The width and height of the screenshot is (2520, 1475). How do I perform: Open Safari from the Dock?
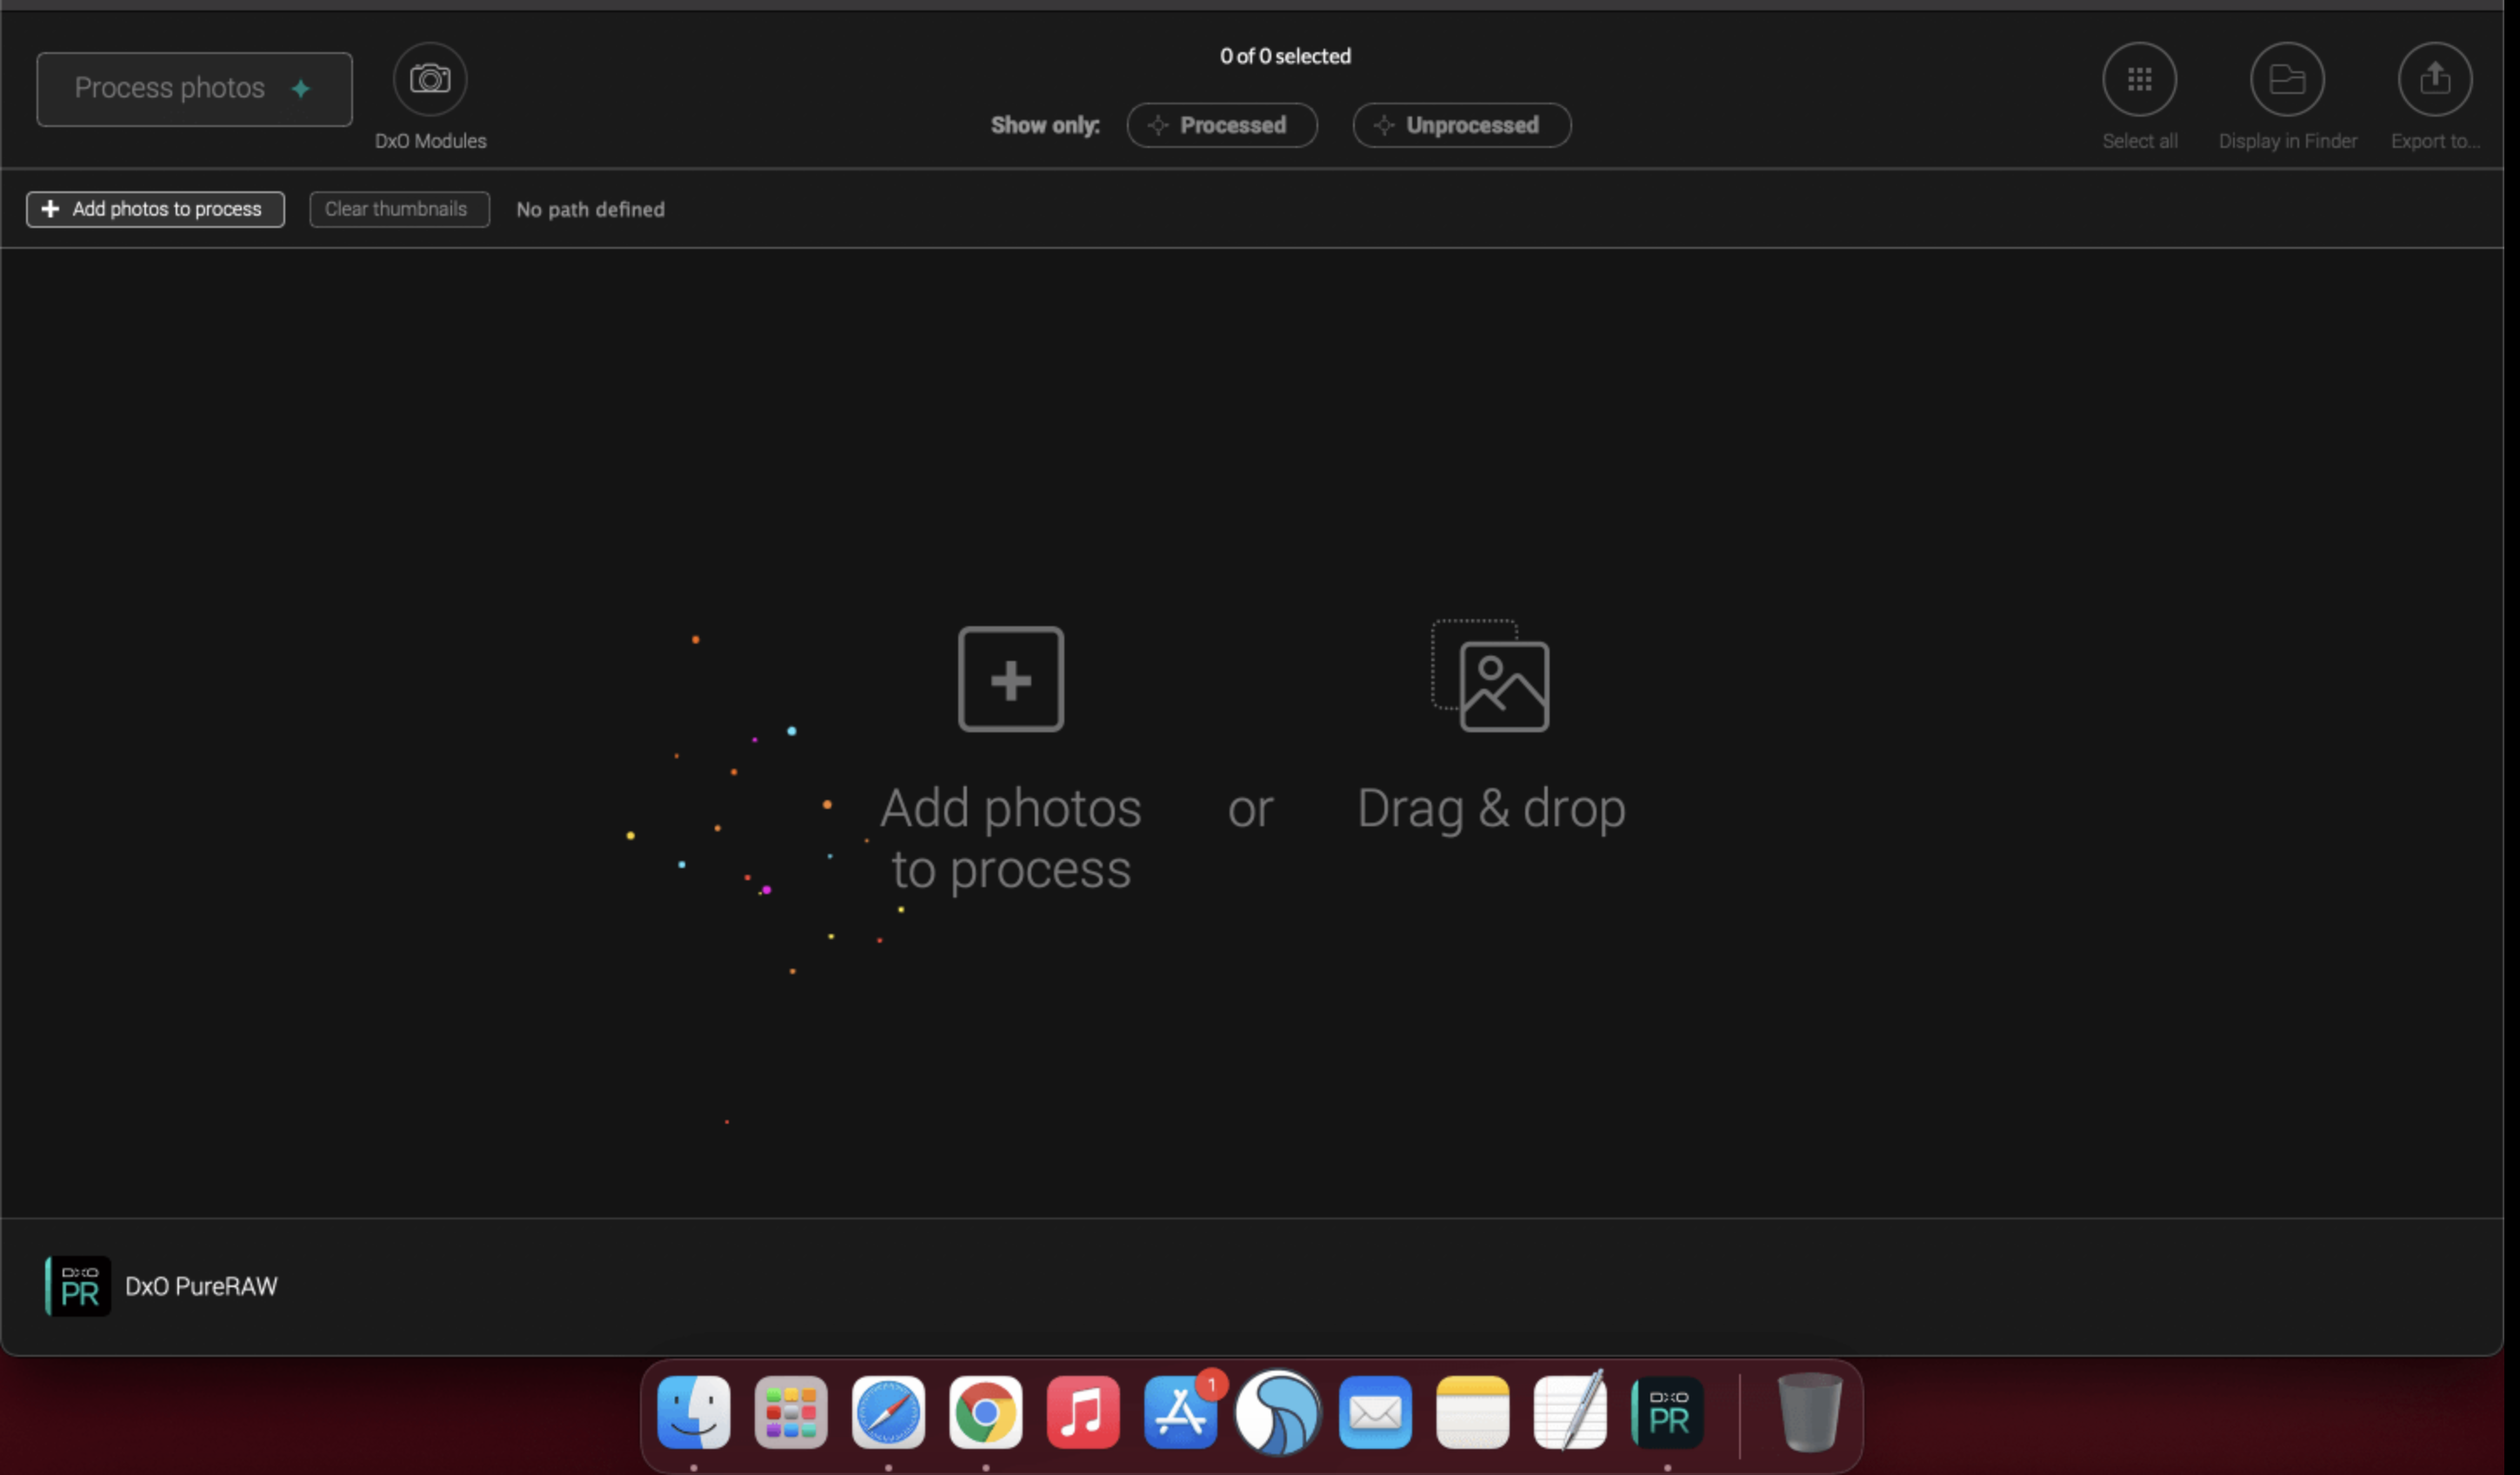coord(888,1412)
